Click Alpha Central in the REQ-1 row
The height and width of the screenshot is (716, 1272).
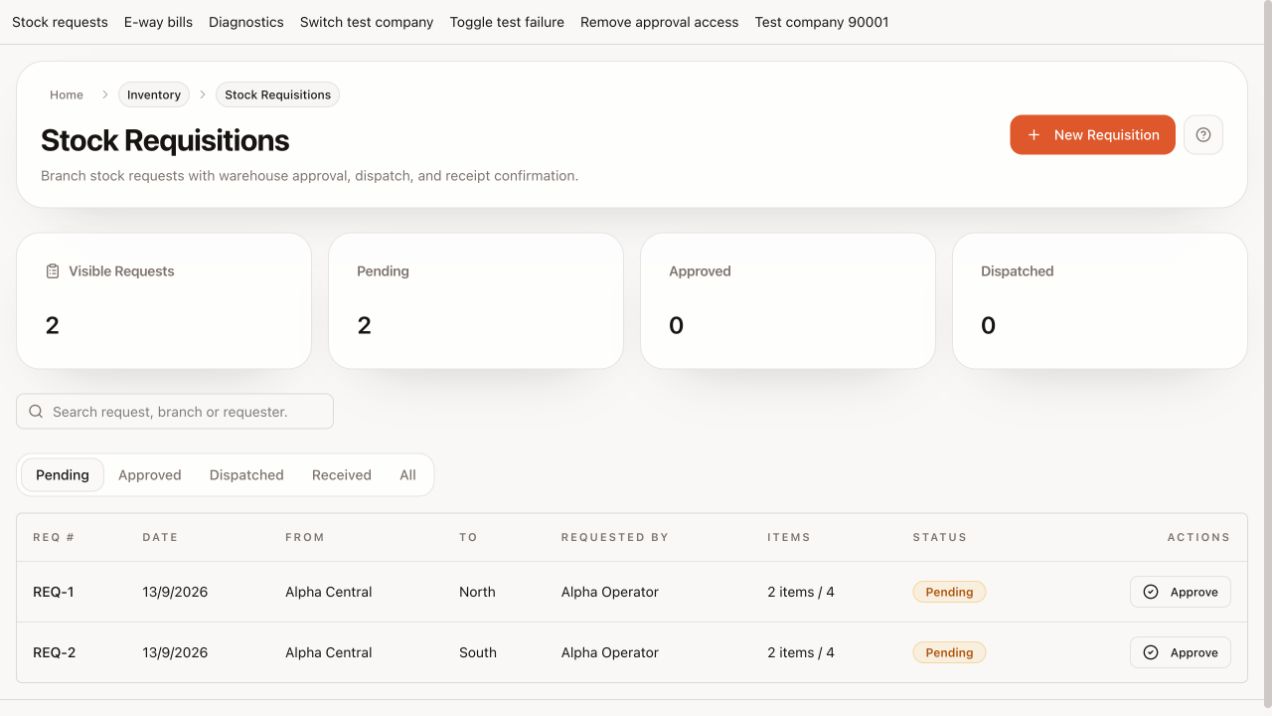[x=329, y=592]
